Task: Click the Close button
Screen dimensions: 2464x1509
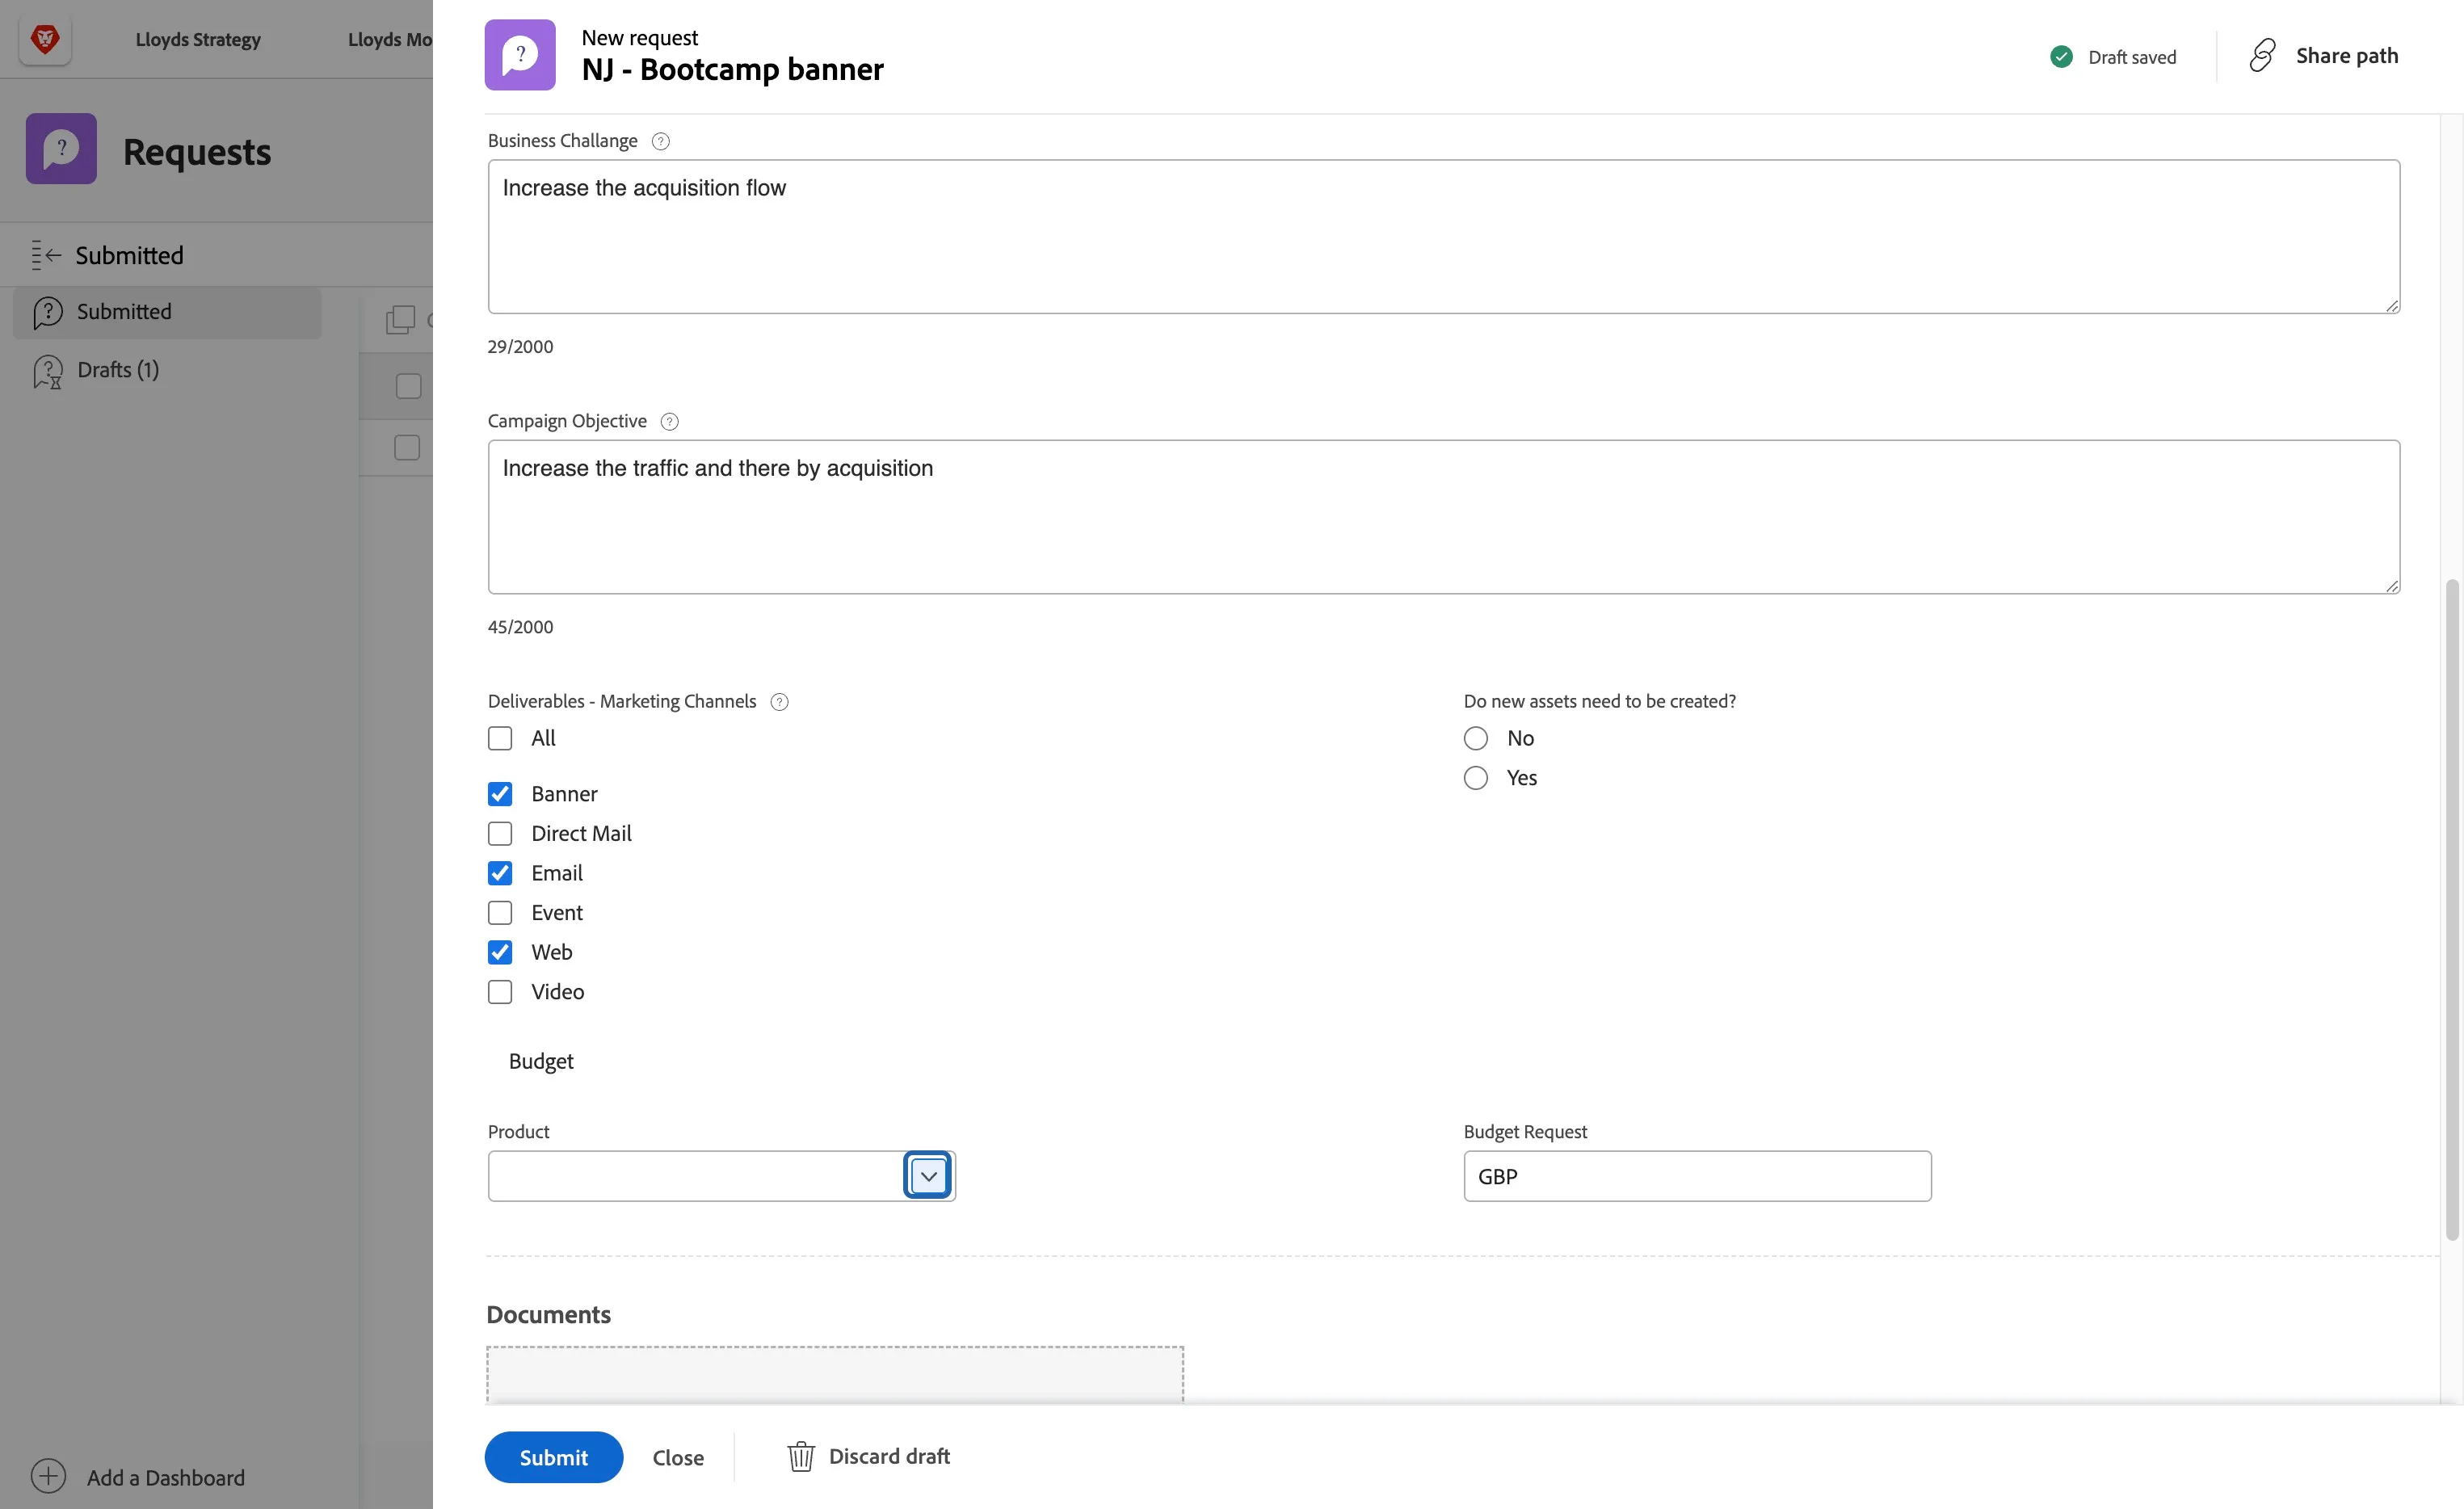Action: pos(678,1458)
